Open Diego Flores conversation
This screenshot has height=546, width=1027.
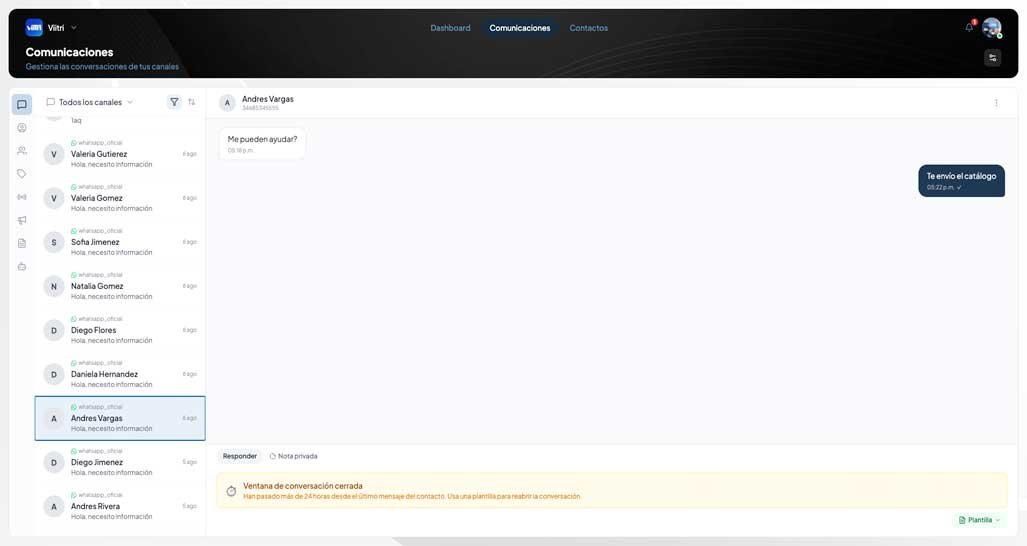pyautogui.click(x=120, y=330)
